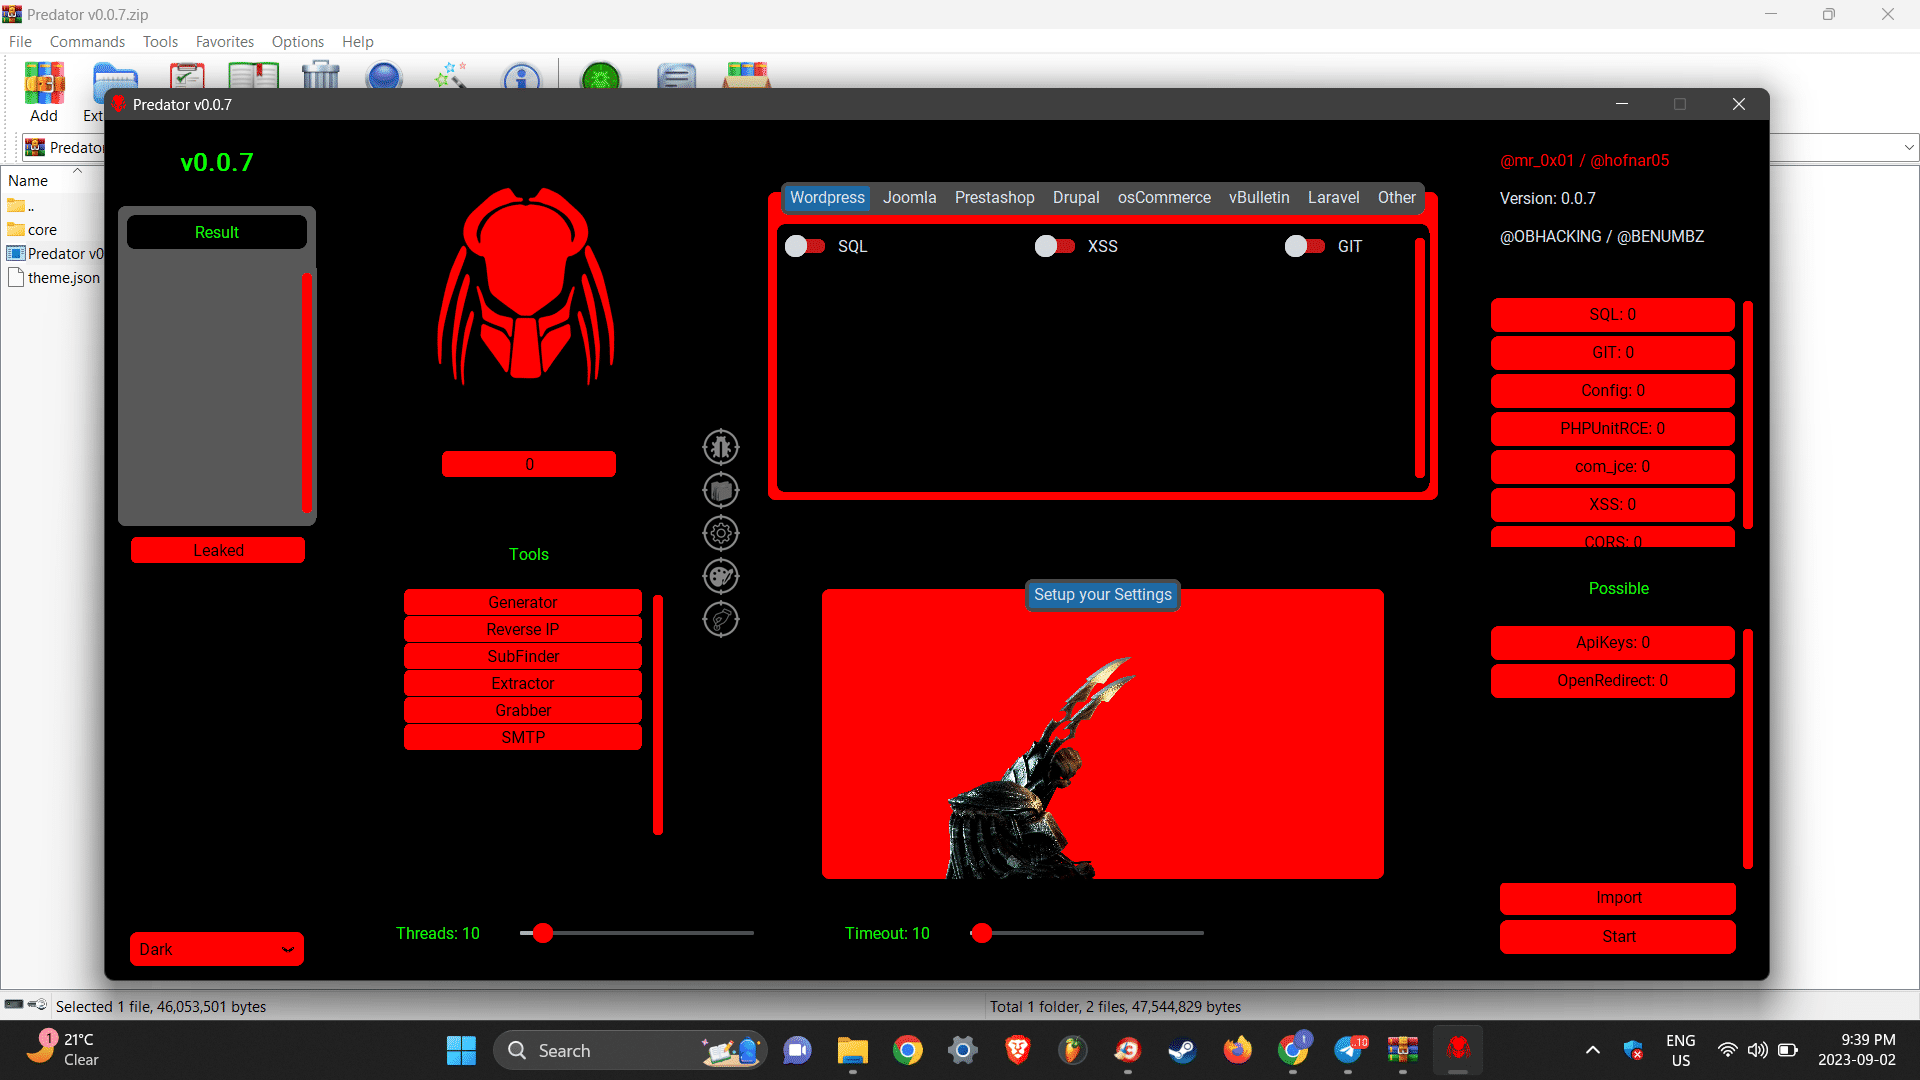Enable the SQL toggle

click(804, 246)
